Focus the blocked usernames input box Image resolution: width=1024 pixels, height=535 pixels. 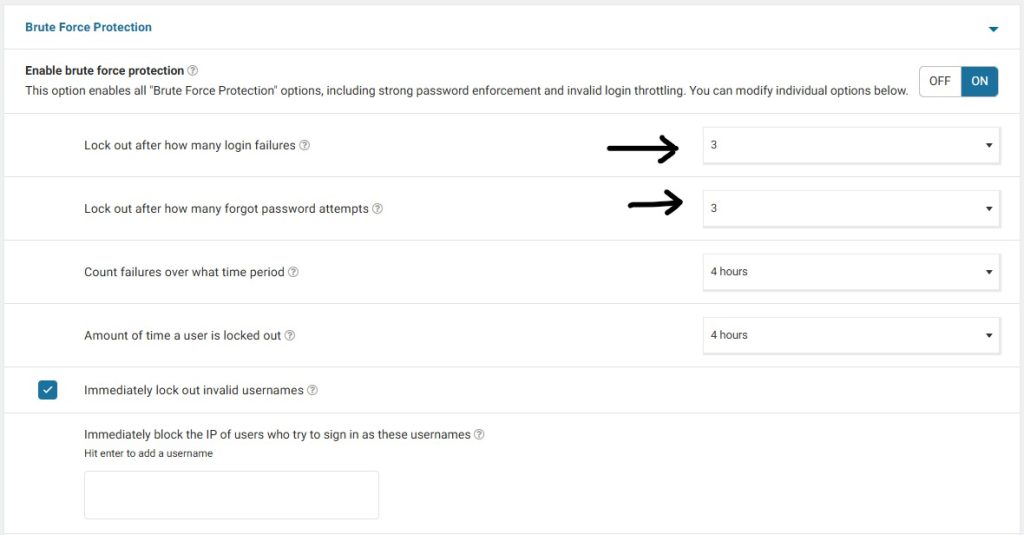point(231,495)
